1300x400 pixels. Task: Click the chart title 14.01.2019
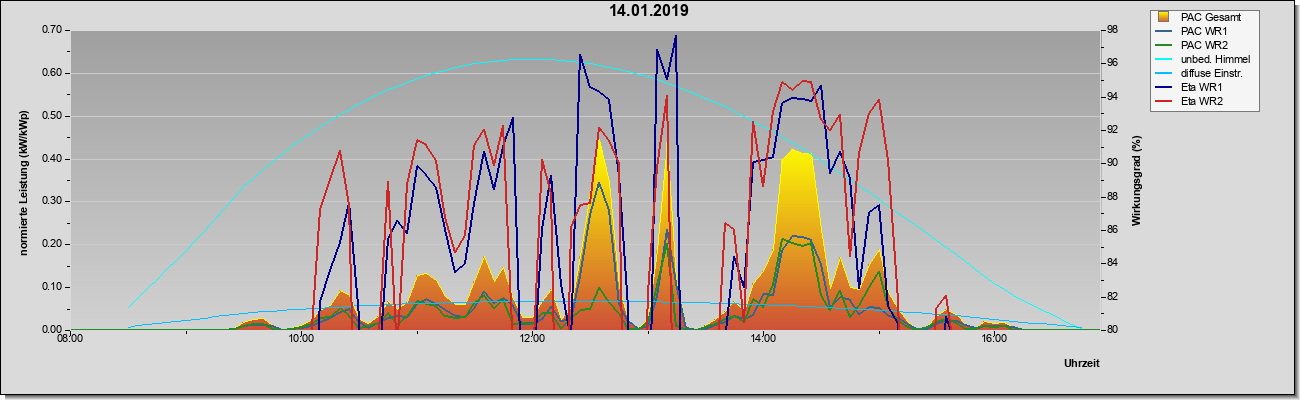[649, 11]
